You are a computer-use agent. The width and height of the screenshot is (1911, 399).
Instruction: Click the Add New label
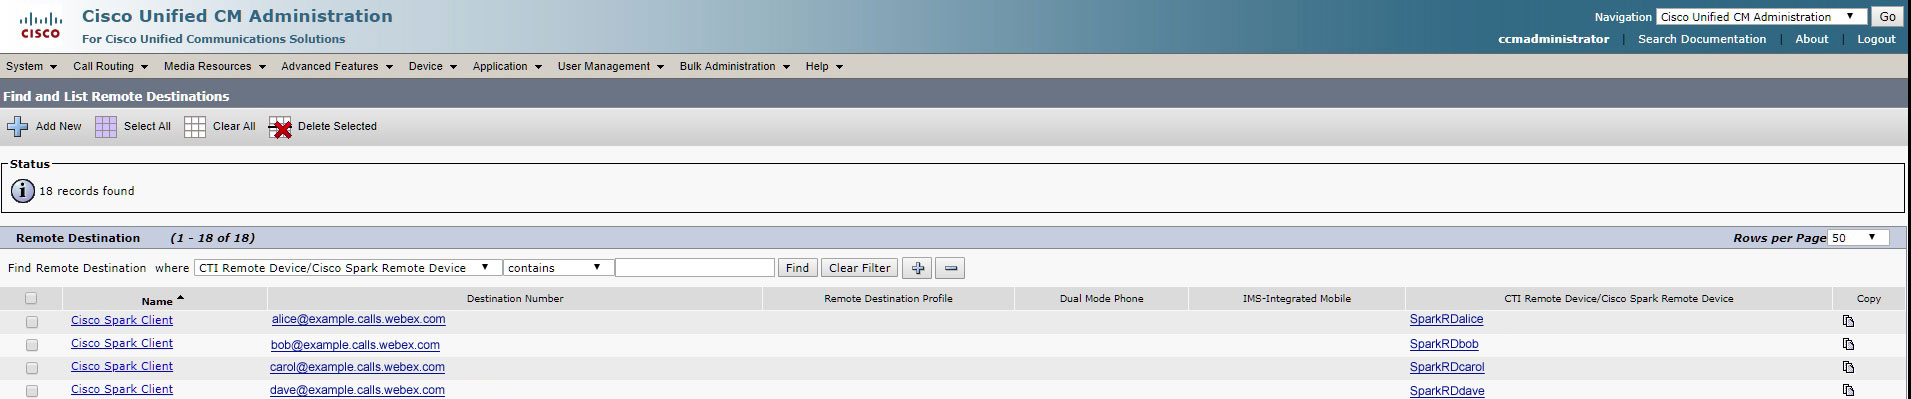pyautogui.click(x=59, y=127)
